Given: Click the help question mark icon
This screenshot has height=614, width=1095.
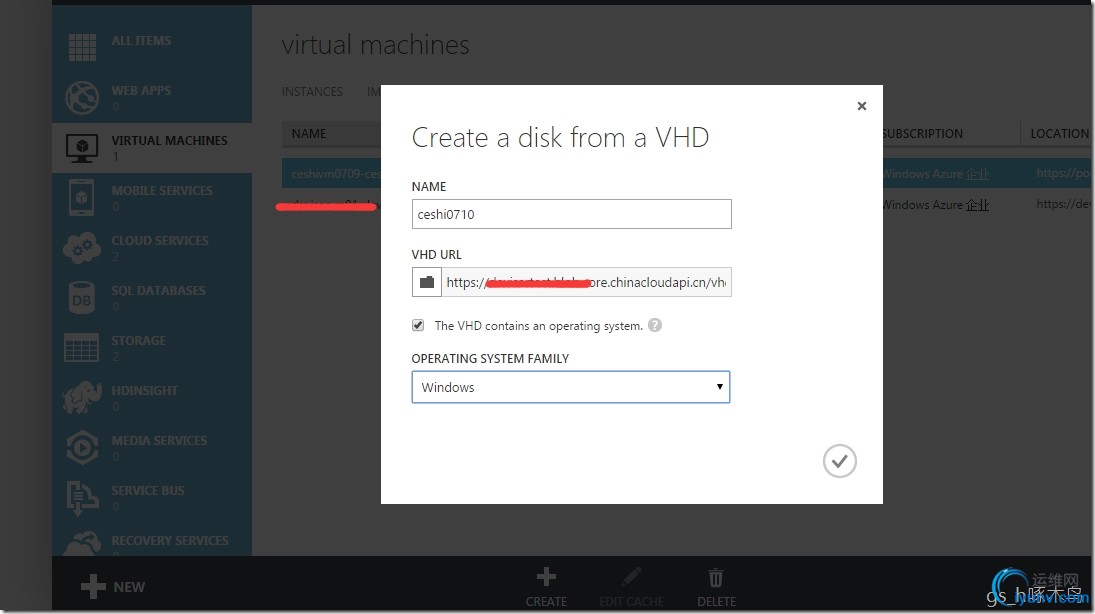Looking at the screenshot, I should point(654,326).
